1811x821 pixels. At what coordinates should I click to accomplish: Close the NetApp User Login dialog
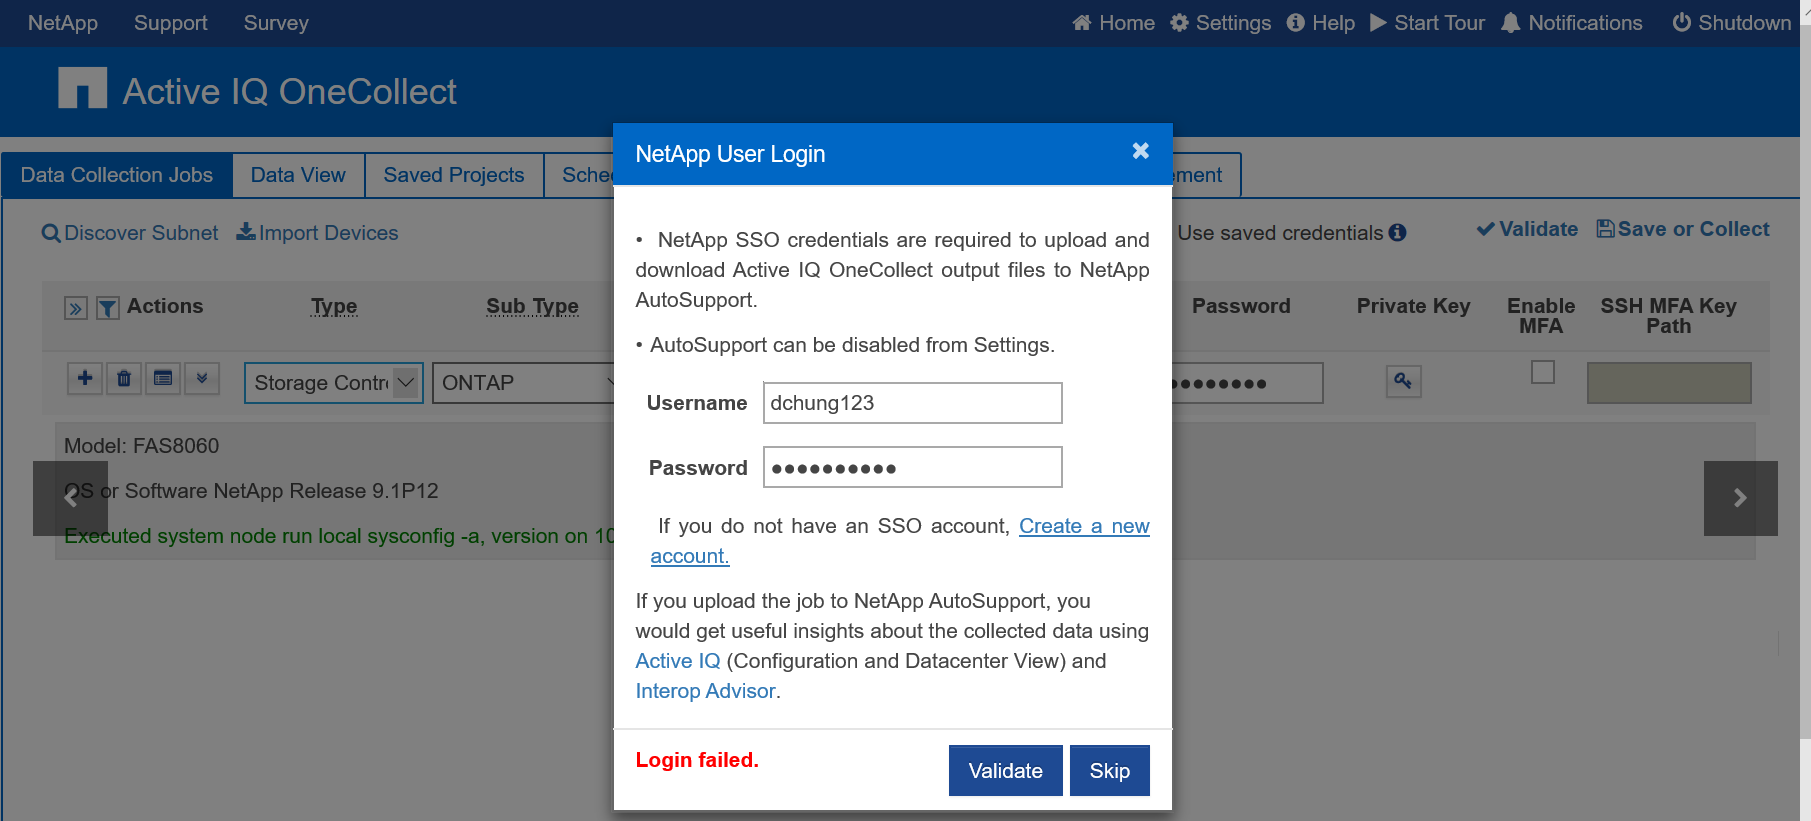(1140, 151)
